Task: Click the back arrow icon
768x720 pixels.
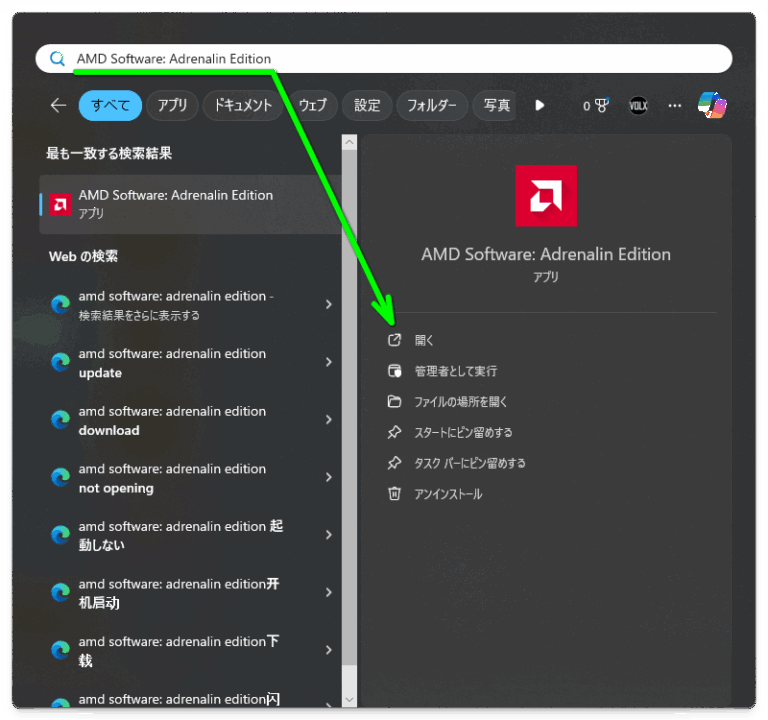Action: coord(58,105)
